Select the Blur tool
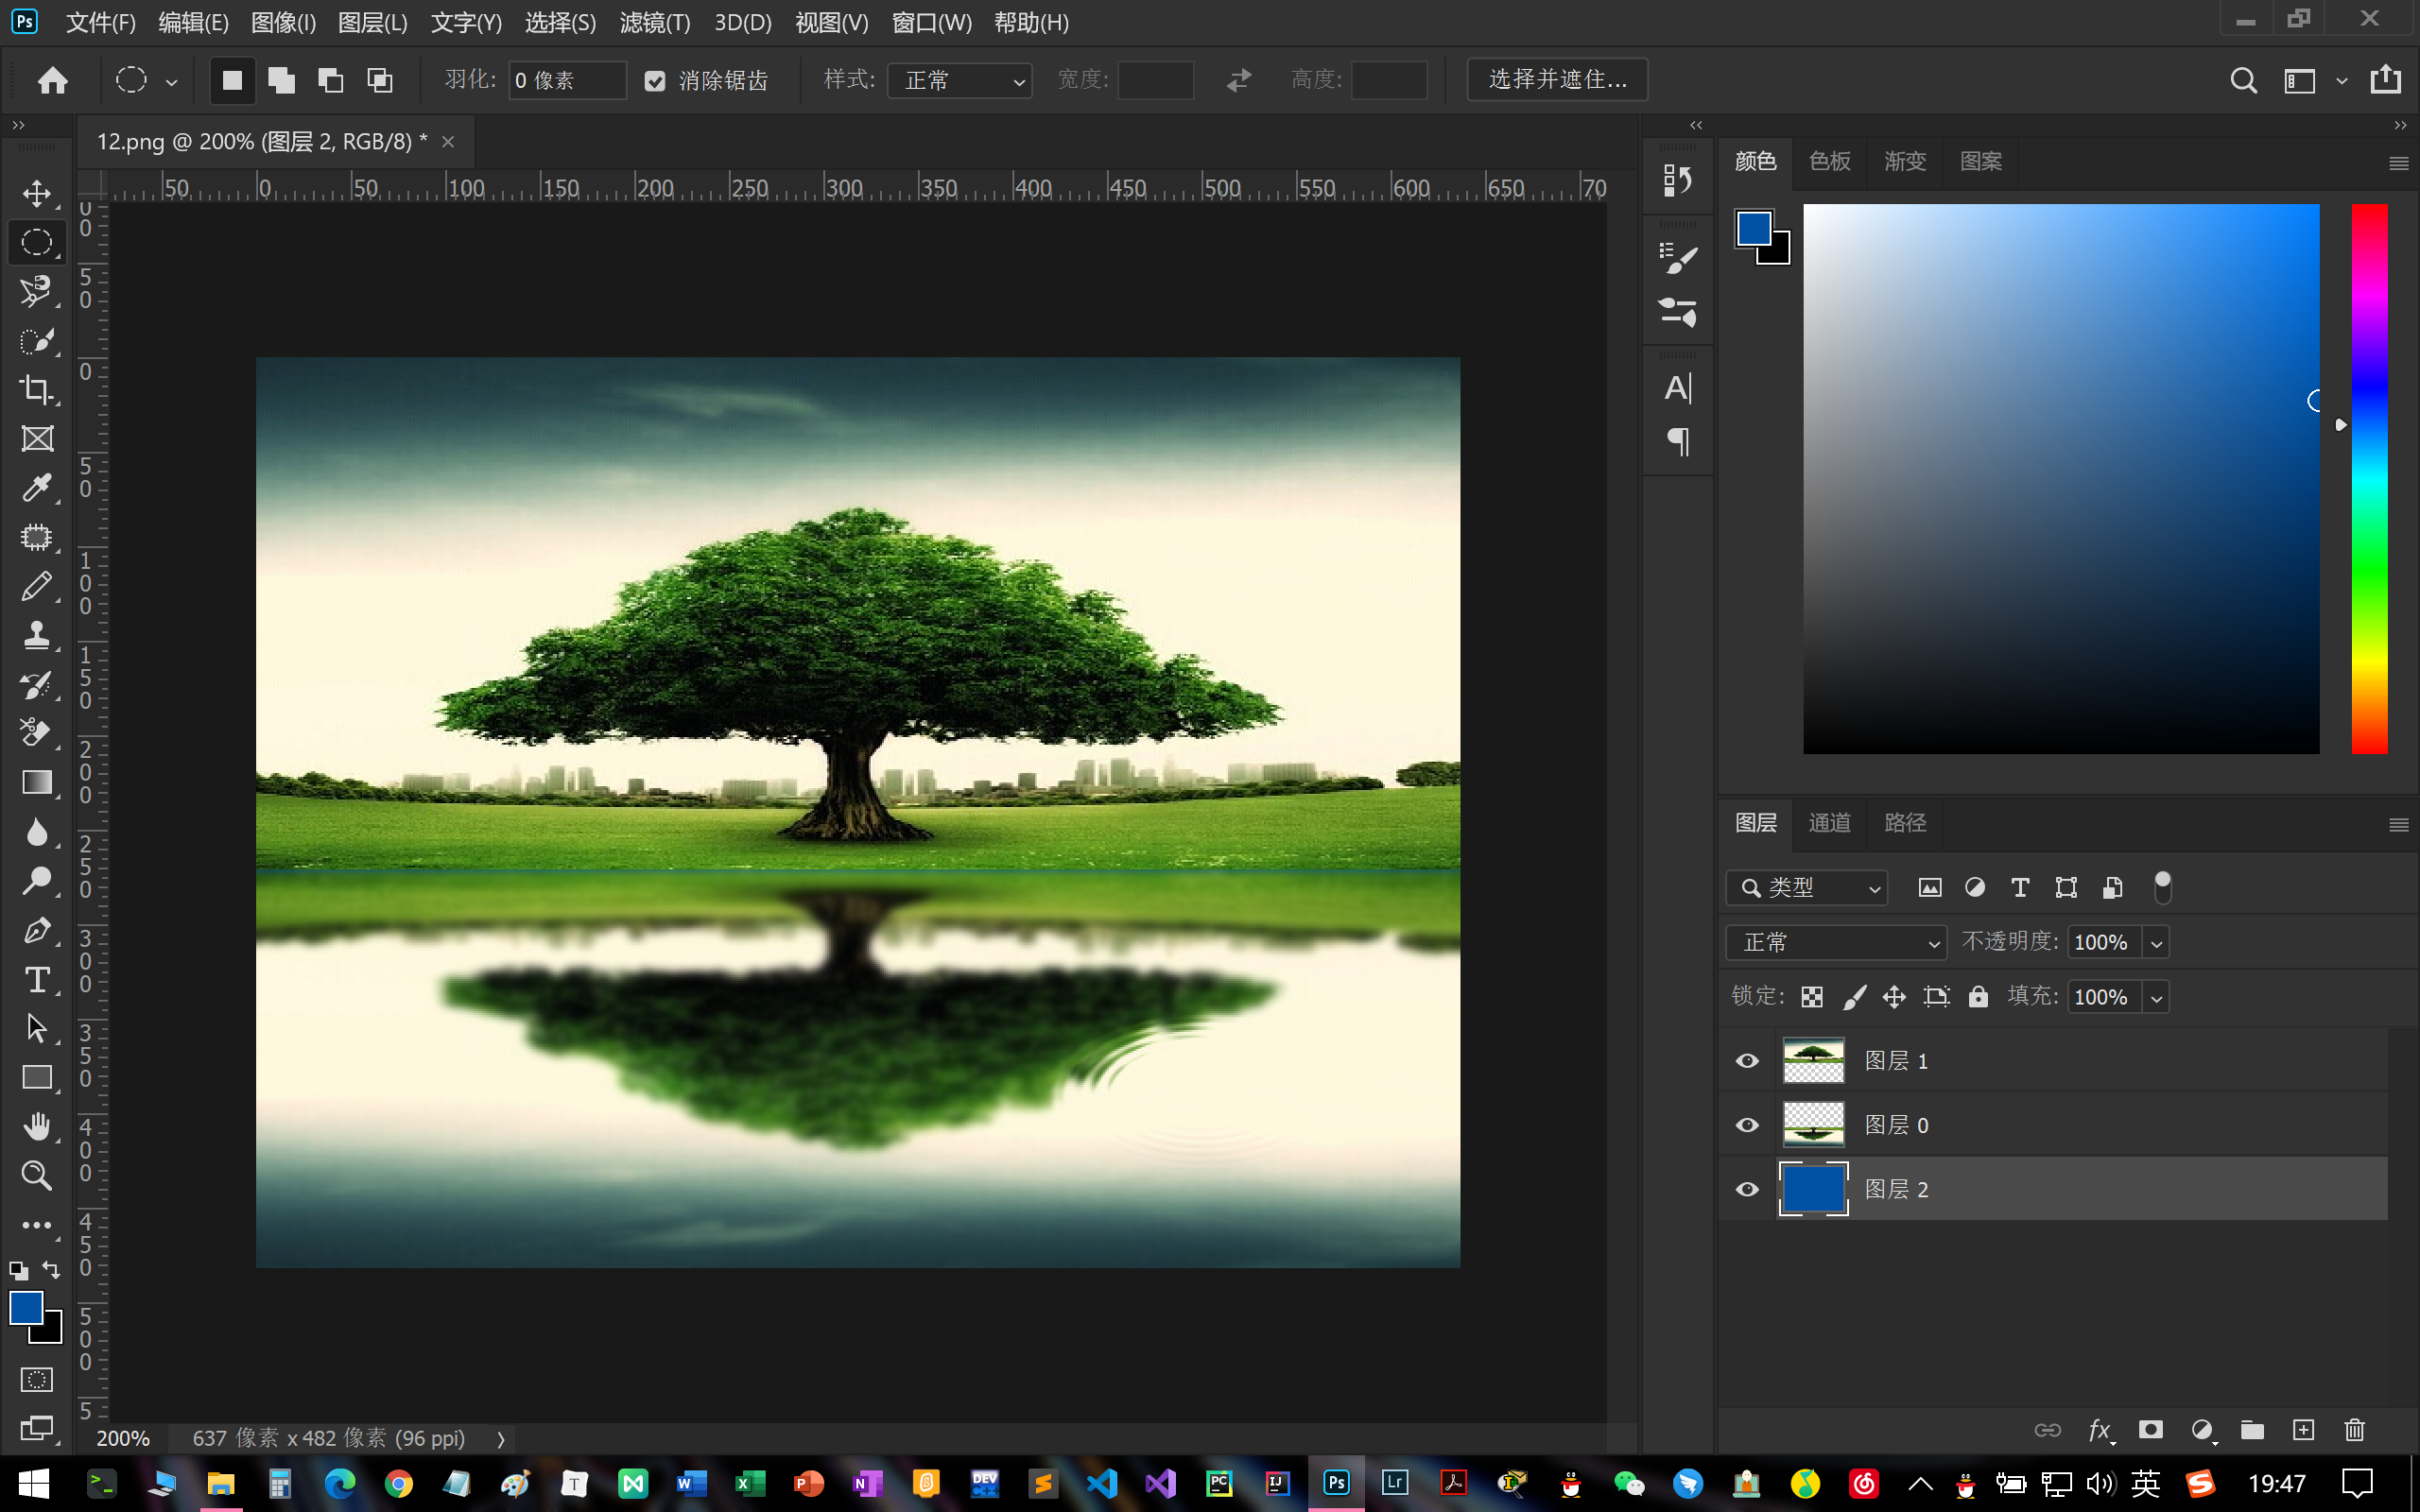The image size is (2420, 1512). (37, 831)
